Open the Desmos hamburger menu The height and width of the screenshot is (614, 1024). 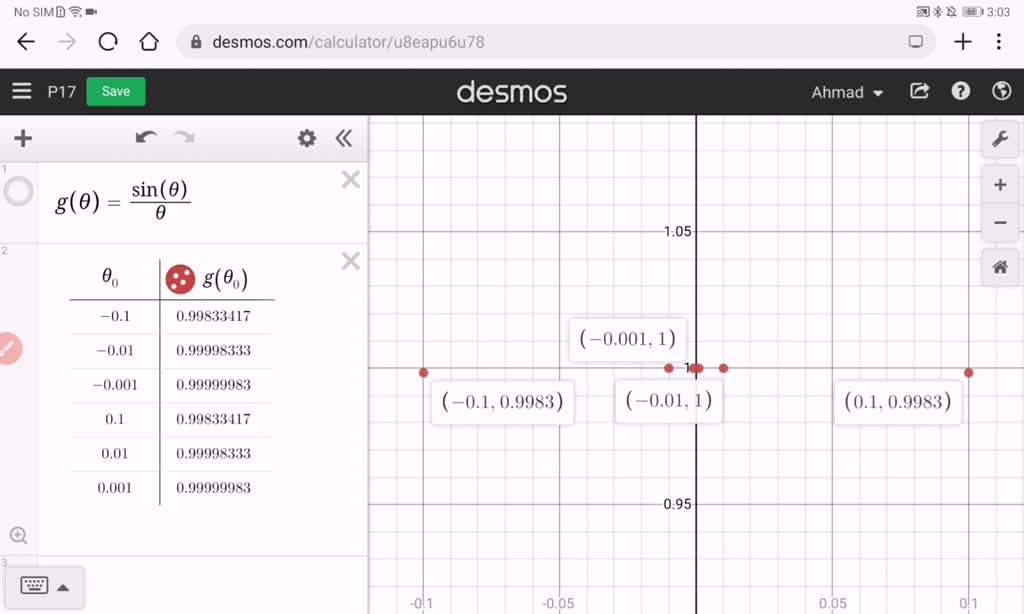(x=22, y=91)
